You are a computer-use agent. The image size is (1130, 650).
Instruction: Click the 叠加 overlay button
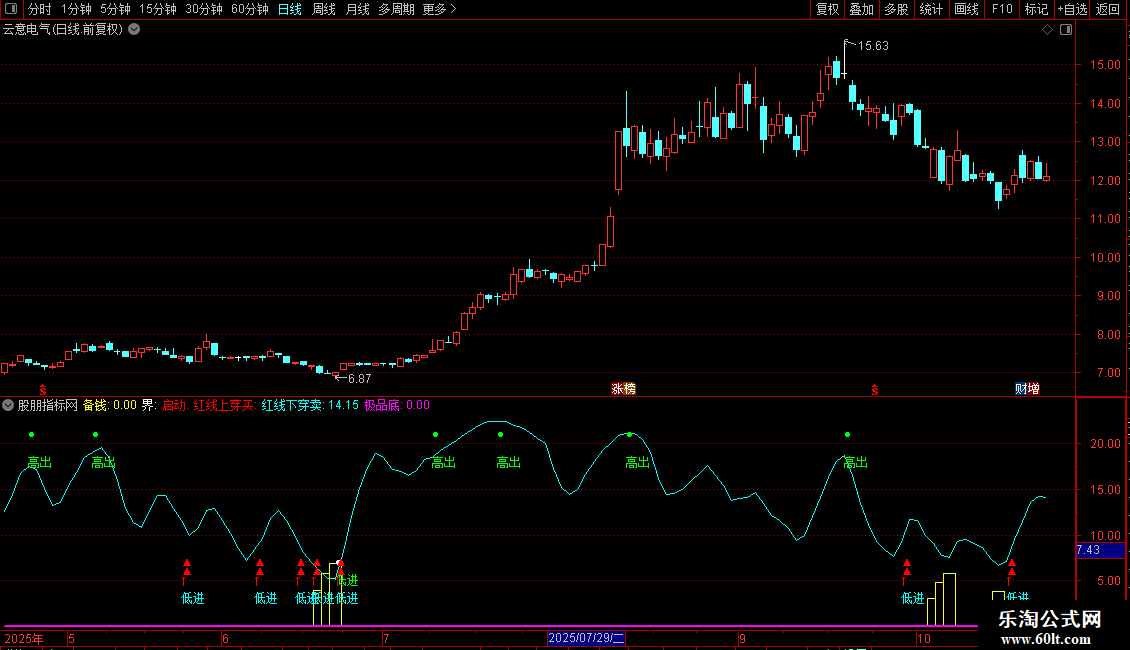[861, 9]
